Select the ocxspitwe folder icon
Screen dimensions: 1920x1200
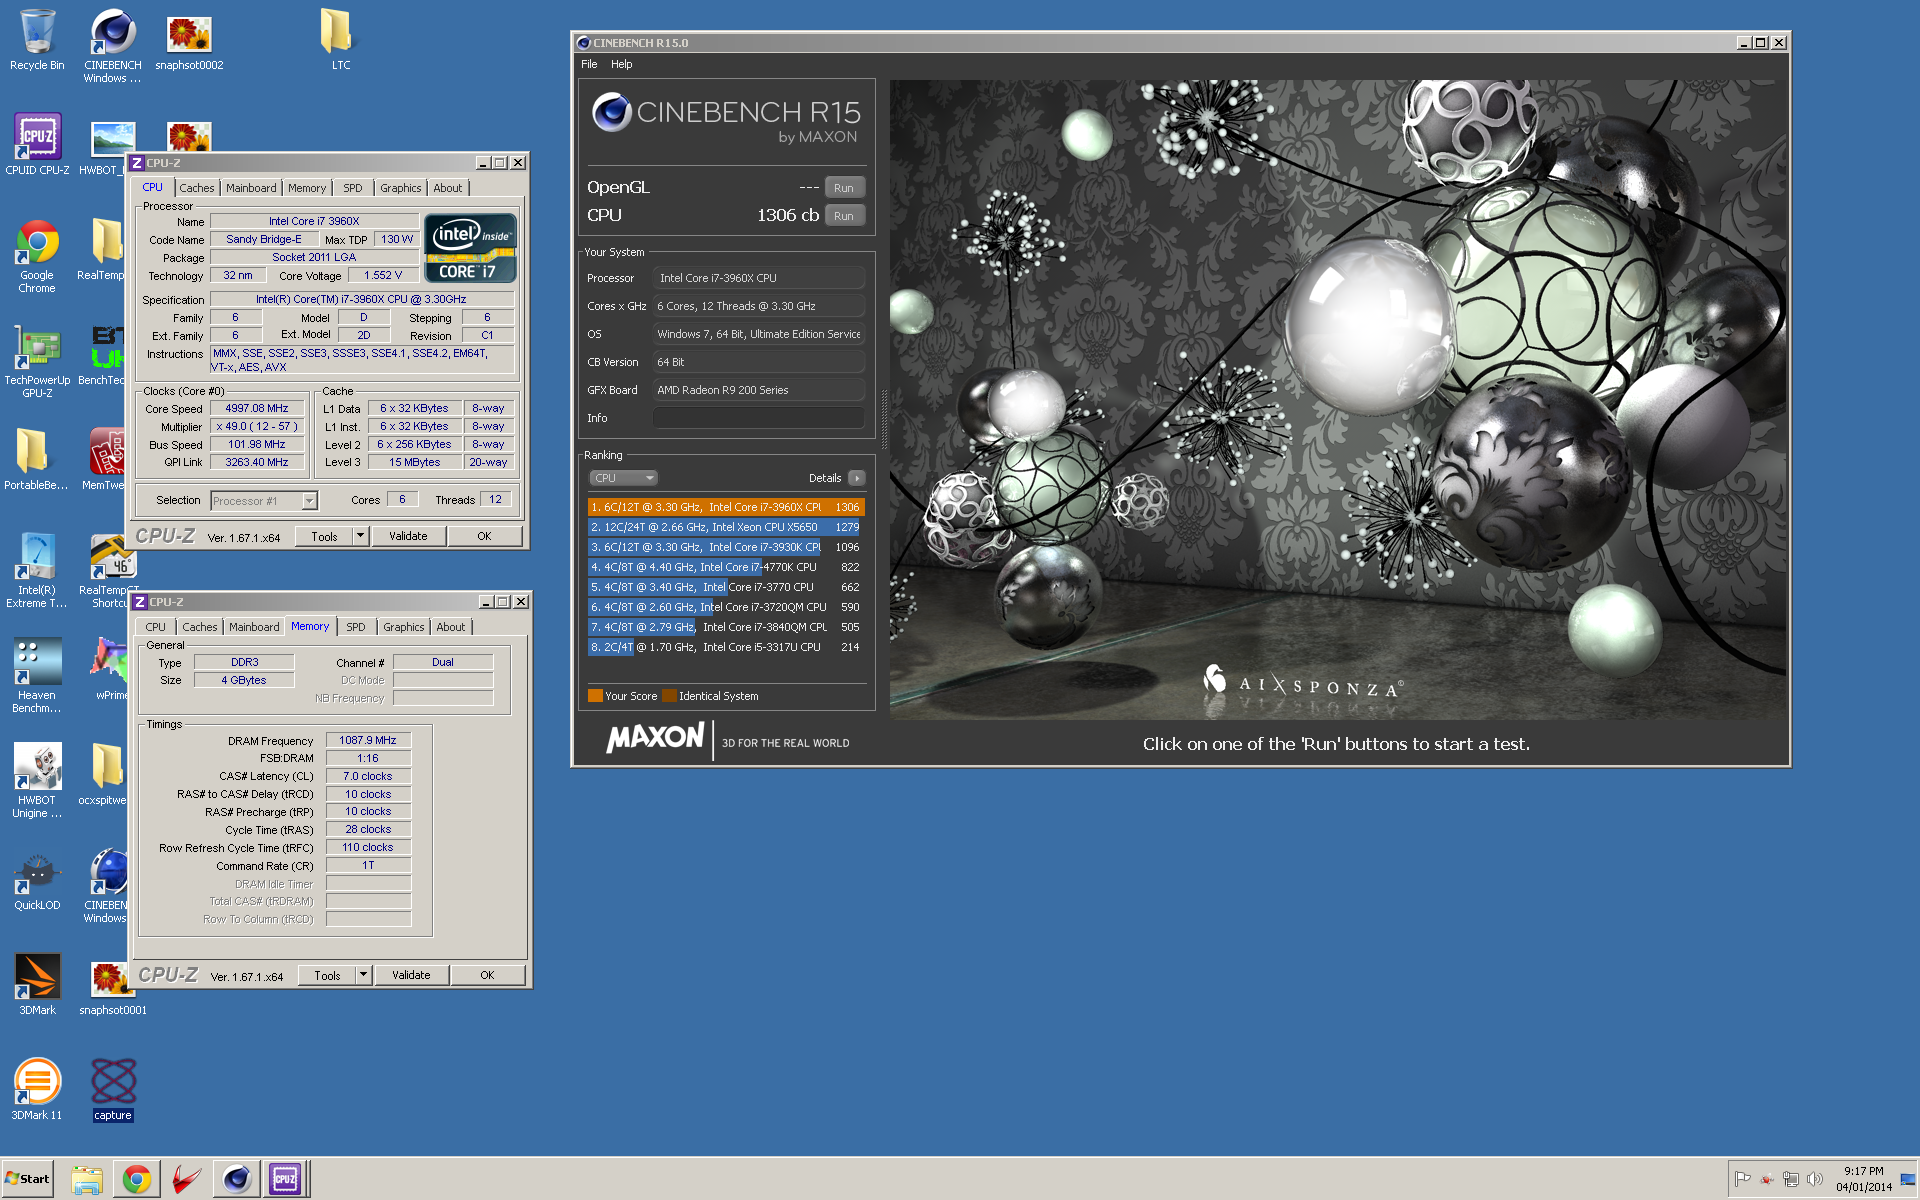pos(105,775)
